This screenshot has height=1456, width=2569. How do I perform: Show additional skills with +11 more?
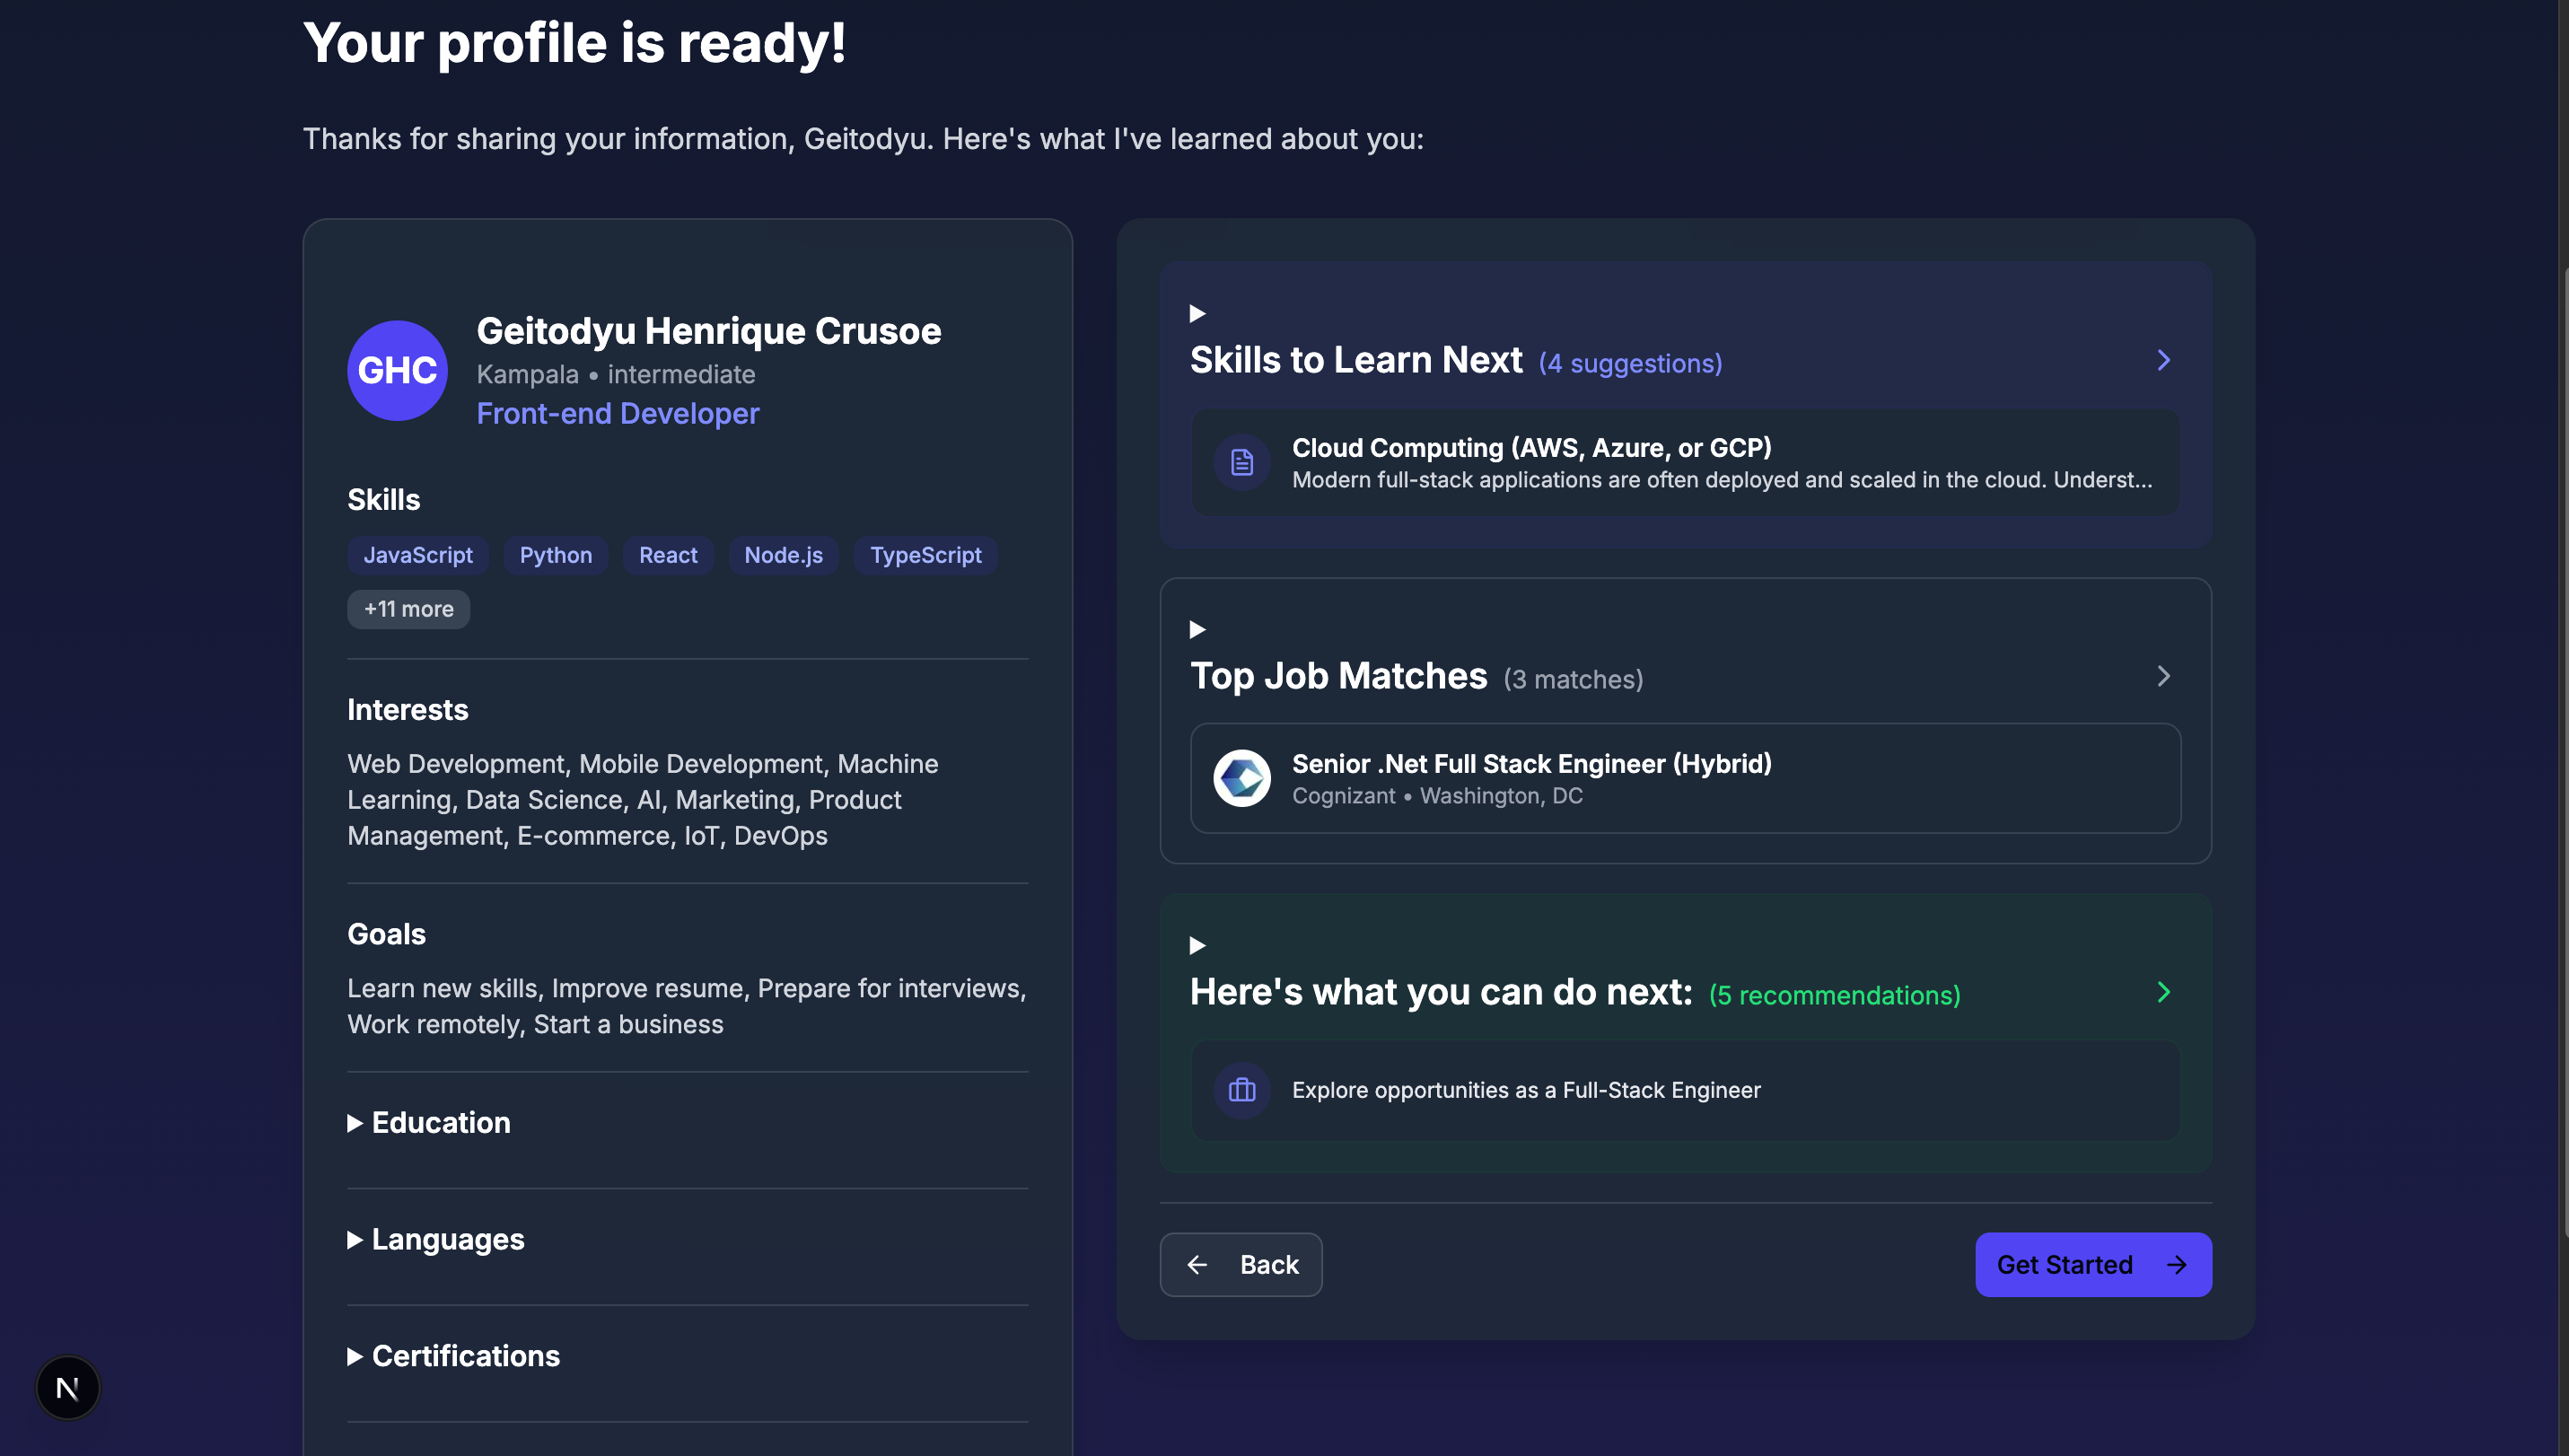tap(408, 608)
